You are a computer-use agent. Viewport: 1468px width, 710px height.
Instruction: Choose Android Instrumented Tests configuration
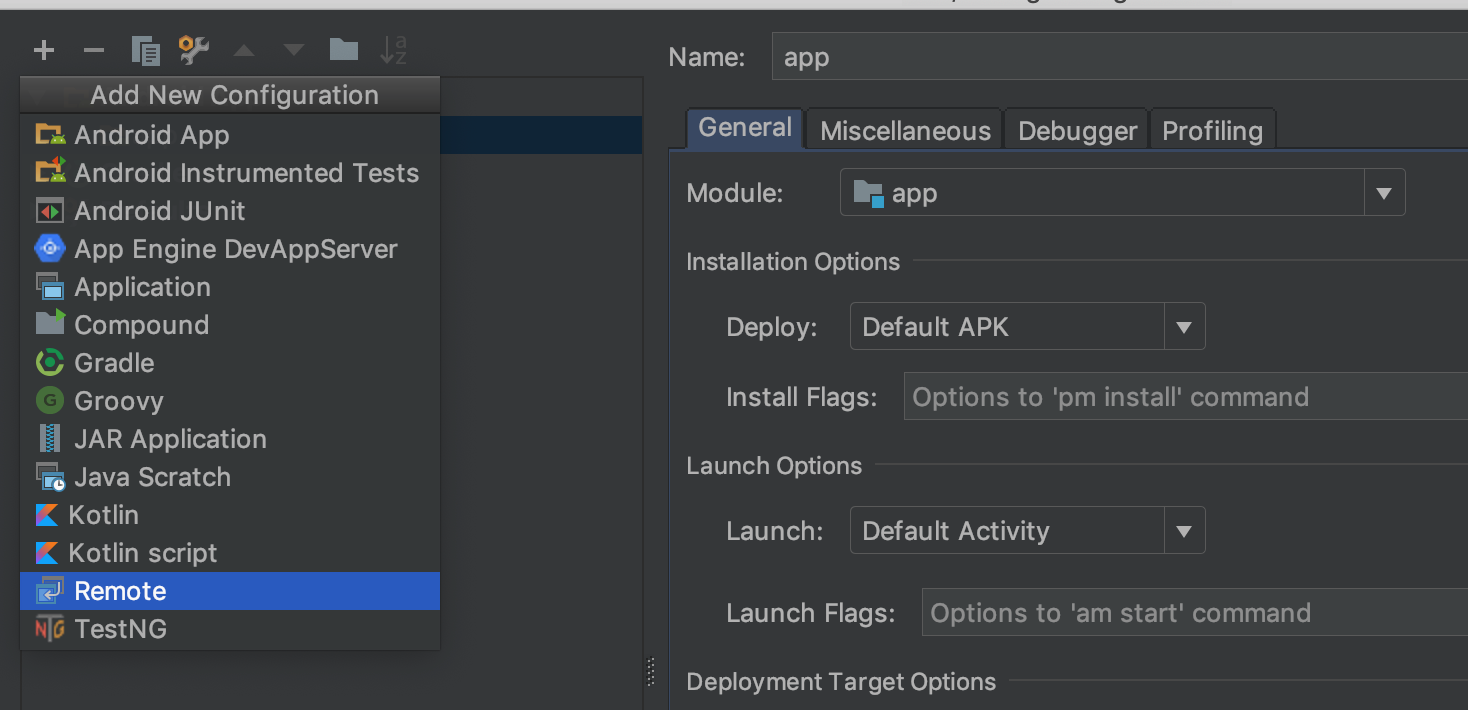tap(246, 173)
